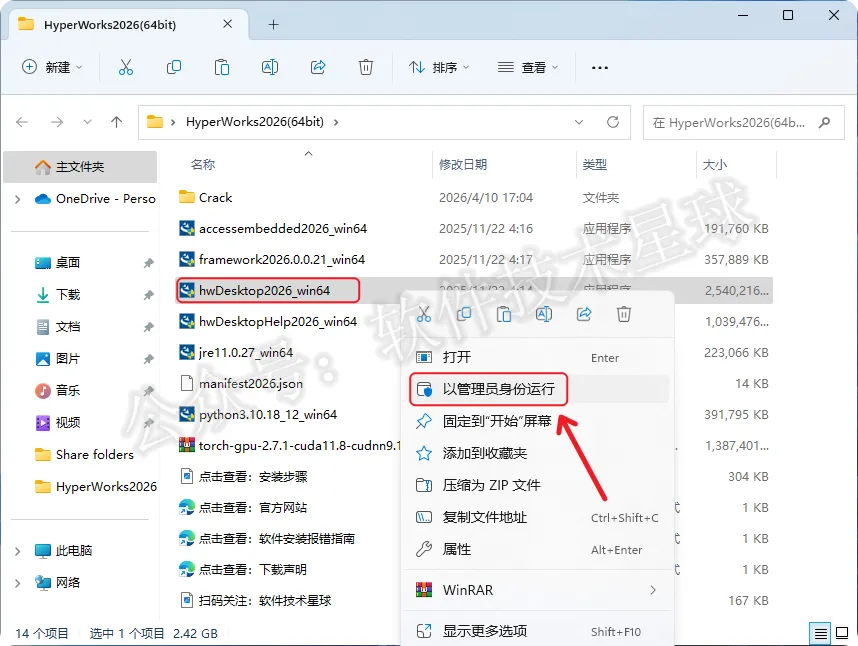Close the HyperWorks2026(64bit) tab

click(x=228, y=24)
